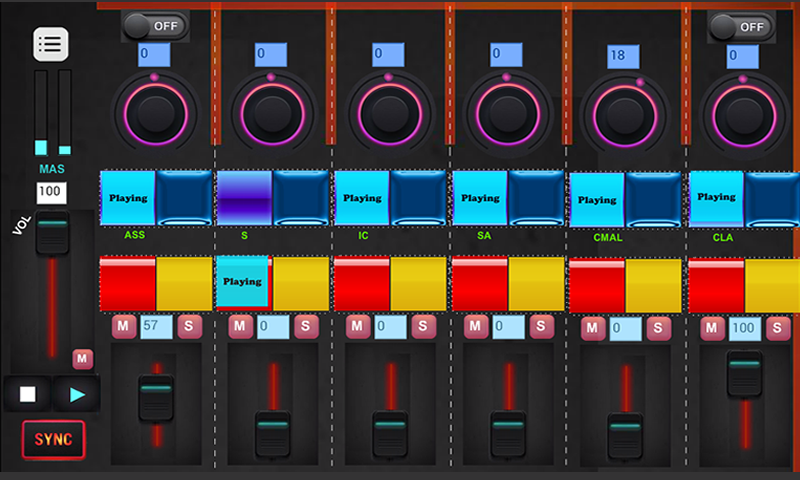Solo the ASS channel with S
The height and width of the screenshot is (480, 800).
click(189, 326)
